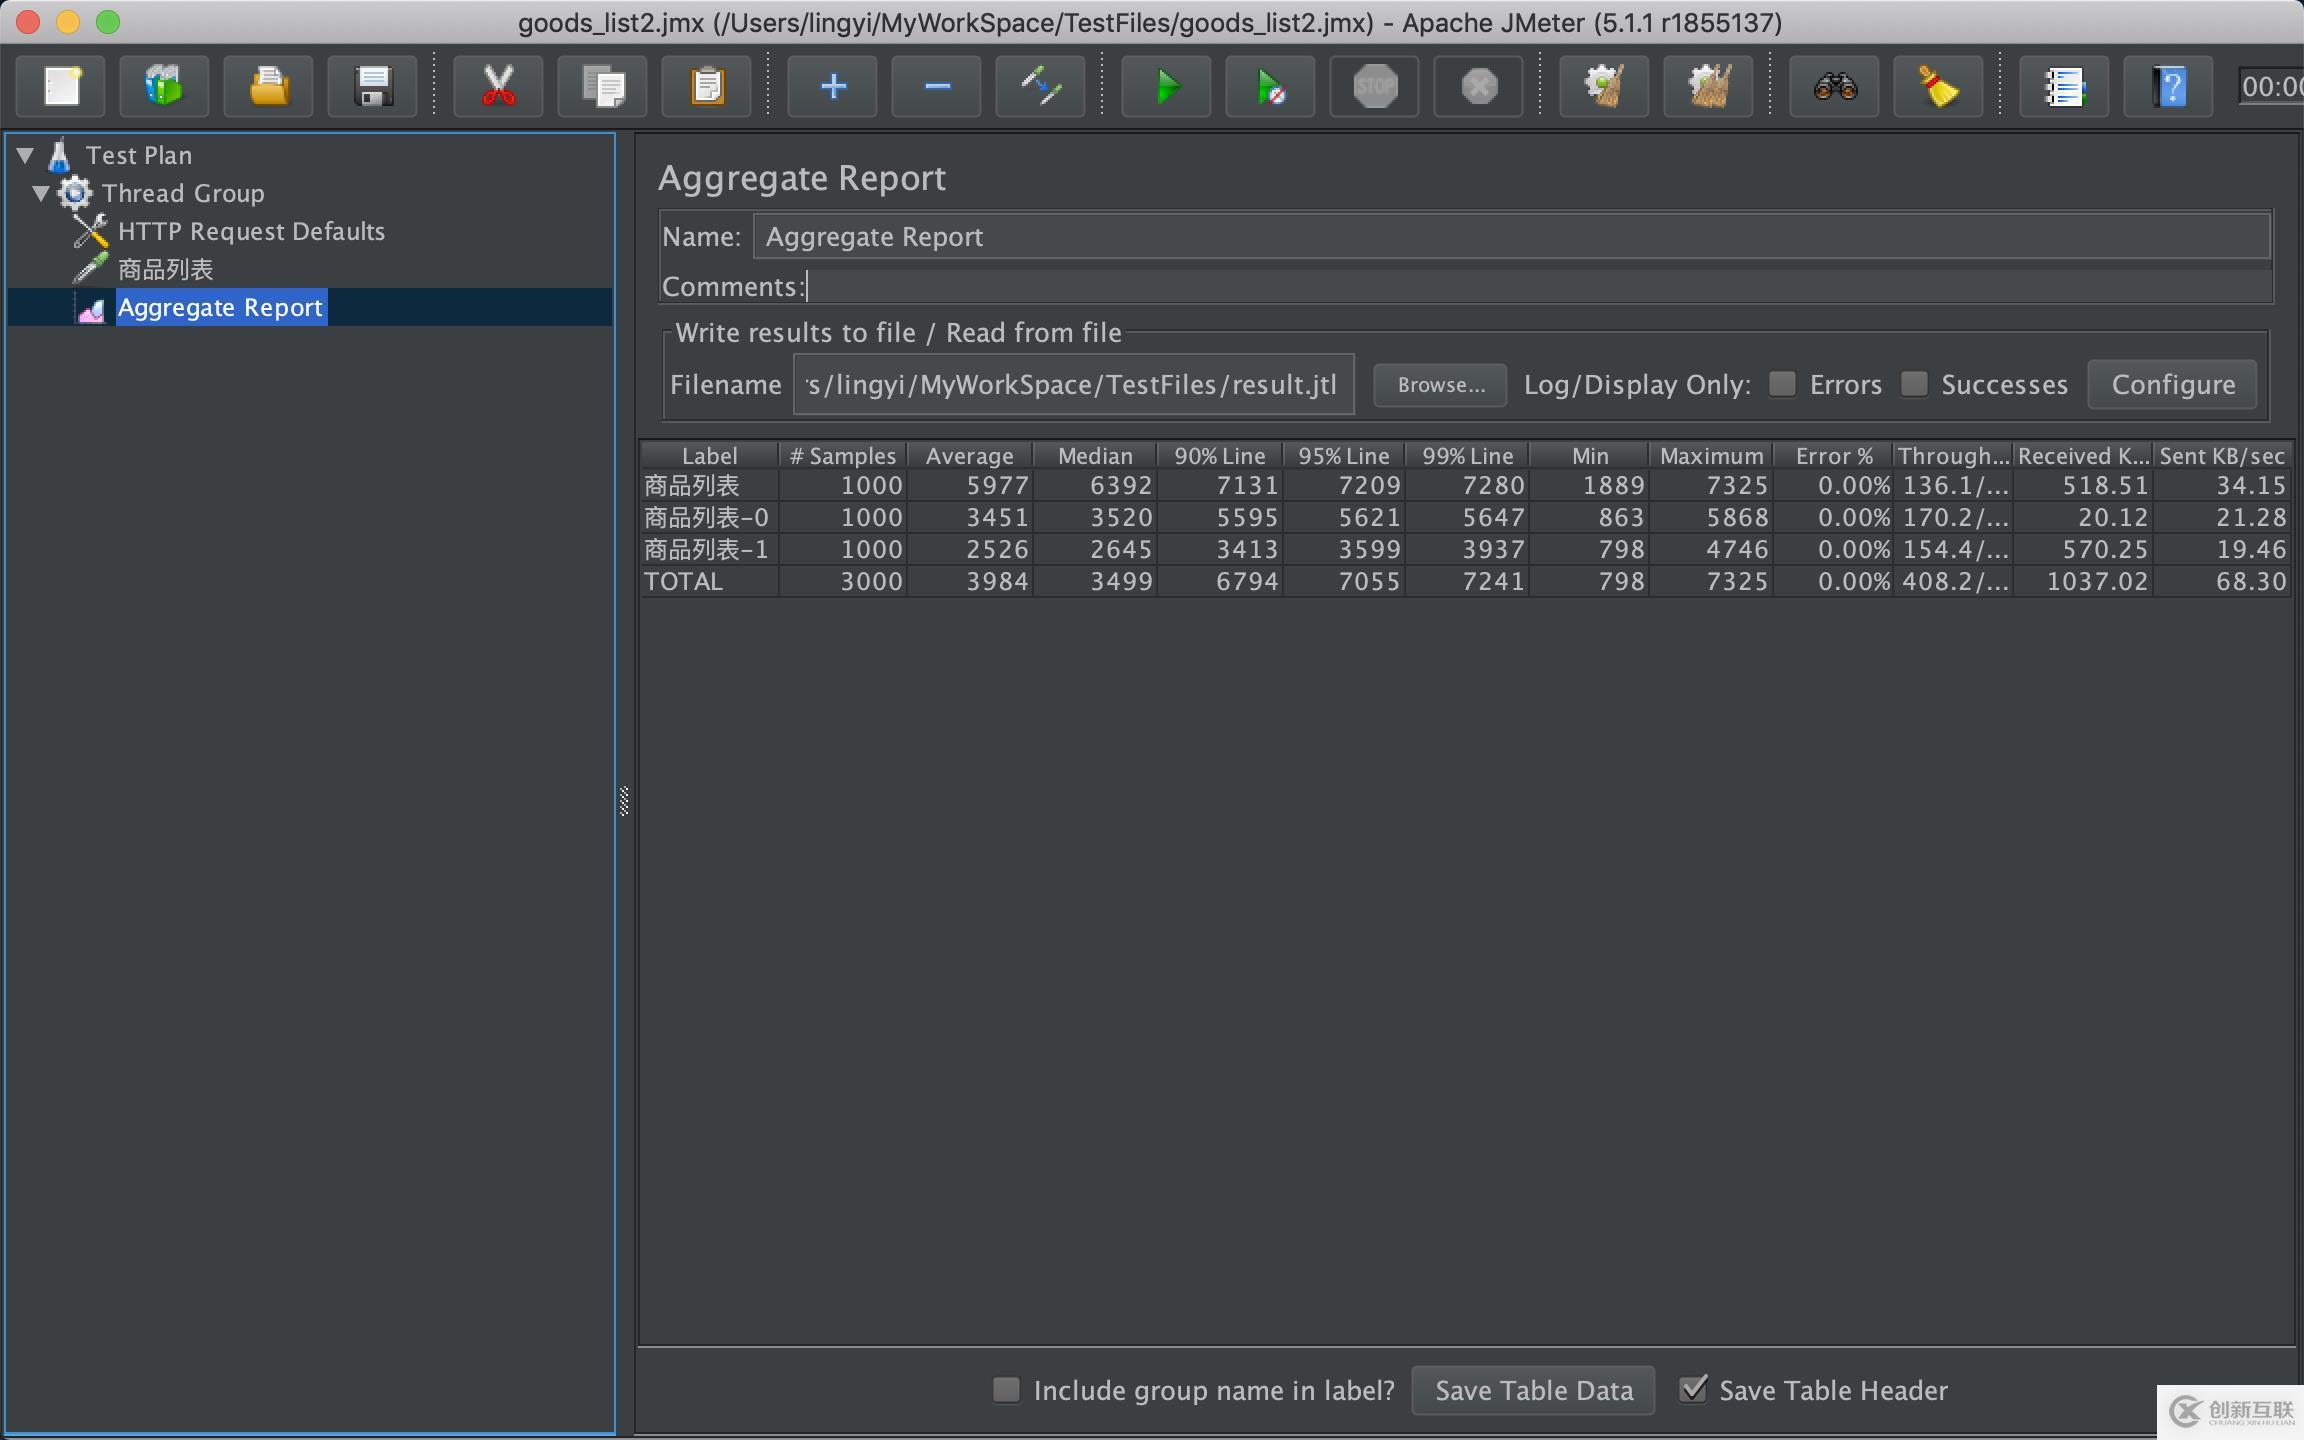The height and width of the screenshot is (1440, 2304).
Task: Enable the Successes only checkbox
Action: pyautogui.click(x=1914, y=384)
